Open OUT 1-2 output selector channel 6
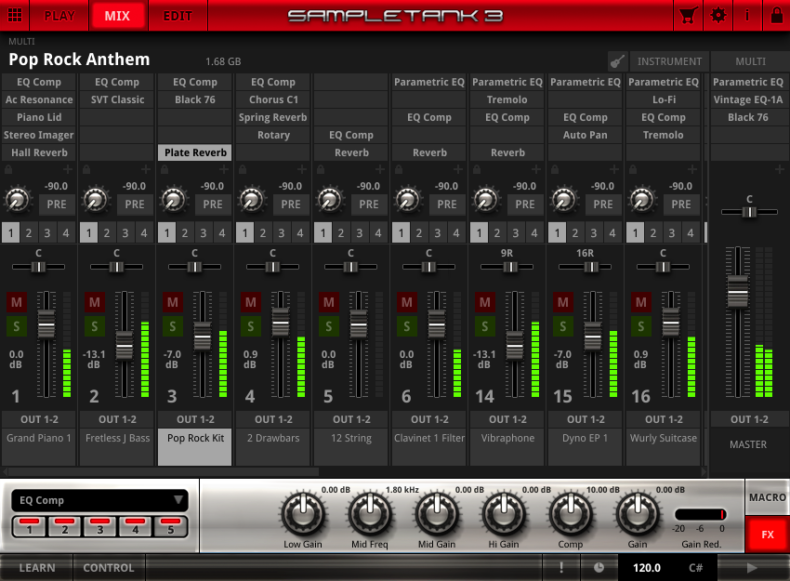Viewport: 790px width, 581px height. pos(429,419)
